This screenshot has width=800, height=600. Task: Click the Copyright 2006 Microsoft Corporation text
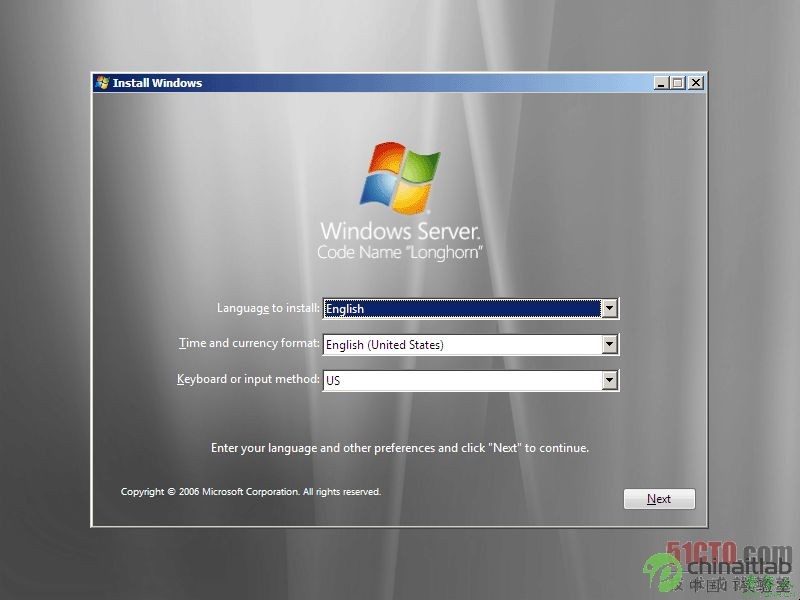pyautogui.click(x=251, y=491)
